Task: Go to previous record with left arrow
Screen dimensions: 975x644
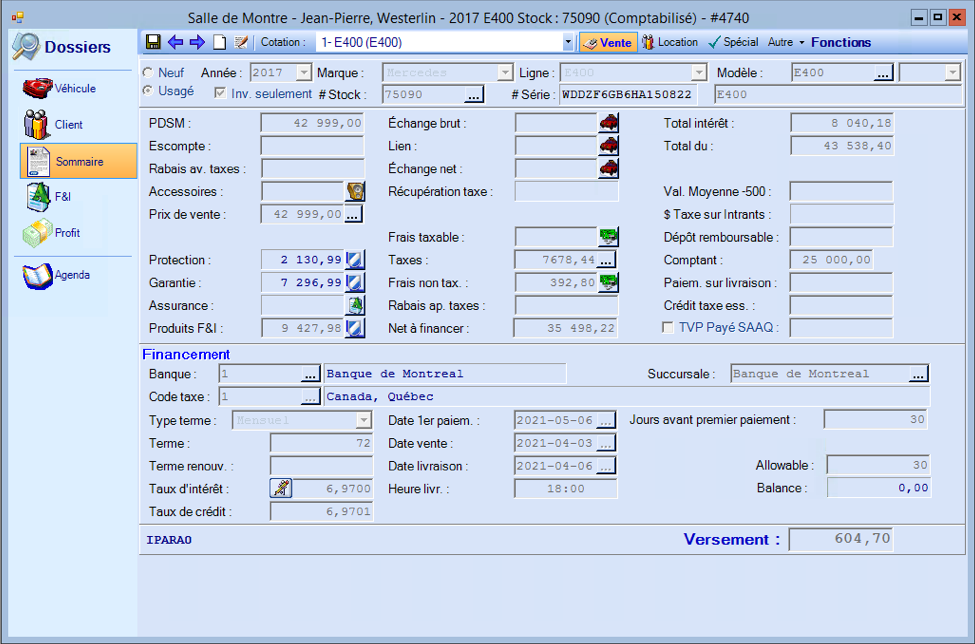Action: [x=175, y=42]
